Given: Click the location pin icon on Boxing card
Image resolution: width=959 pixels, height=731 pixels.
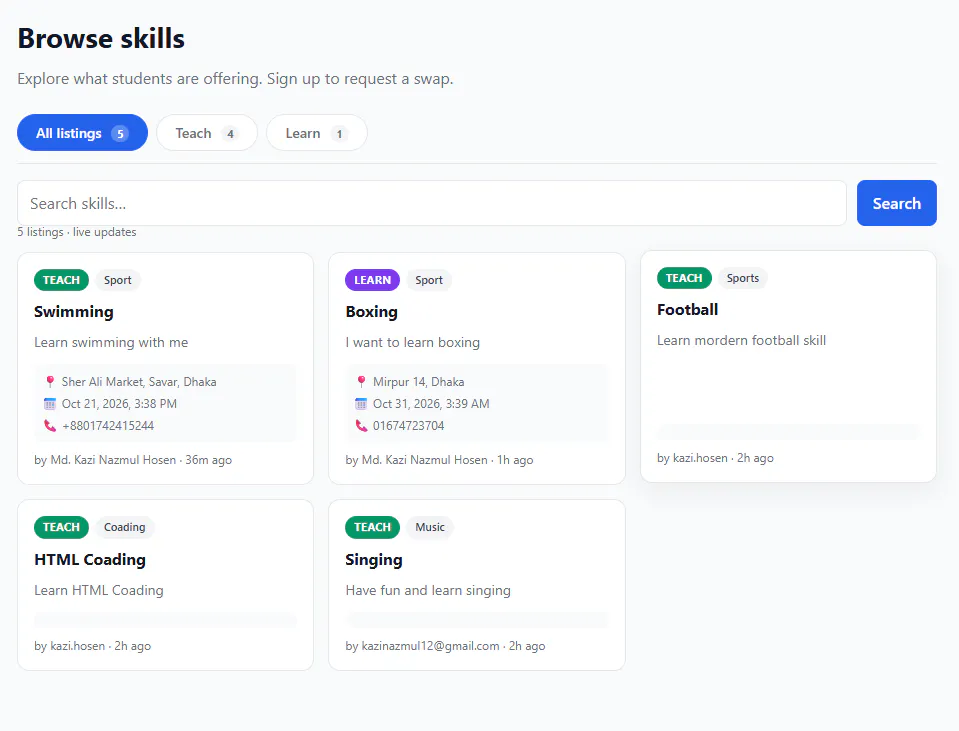Looking at the screenshot, I should point(361,382).
